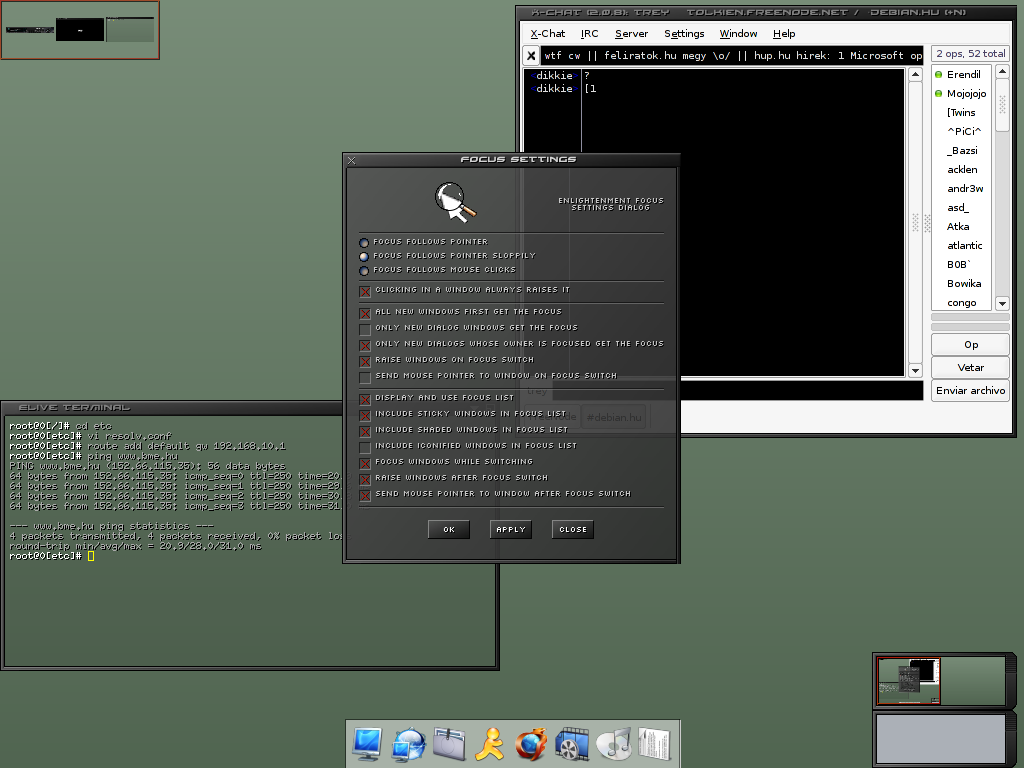Switch to gray lower pager desktop
Screen dimensions: 1024x768
click(940, 739)
